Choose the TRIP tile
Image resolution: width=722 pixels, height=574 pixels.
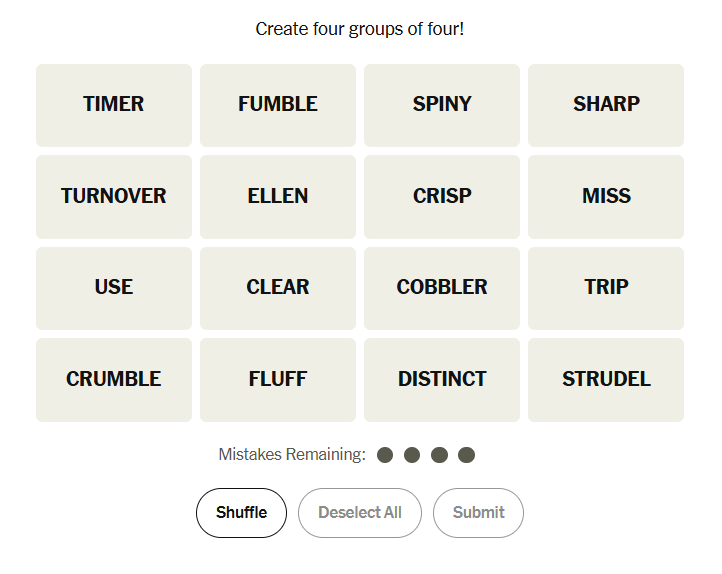pyautogui.click(x=606, y=288)
